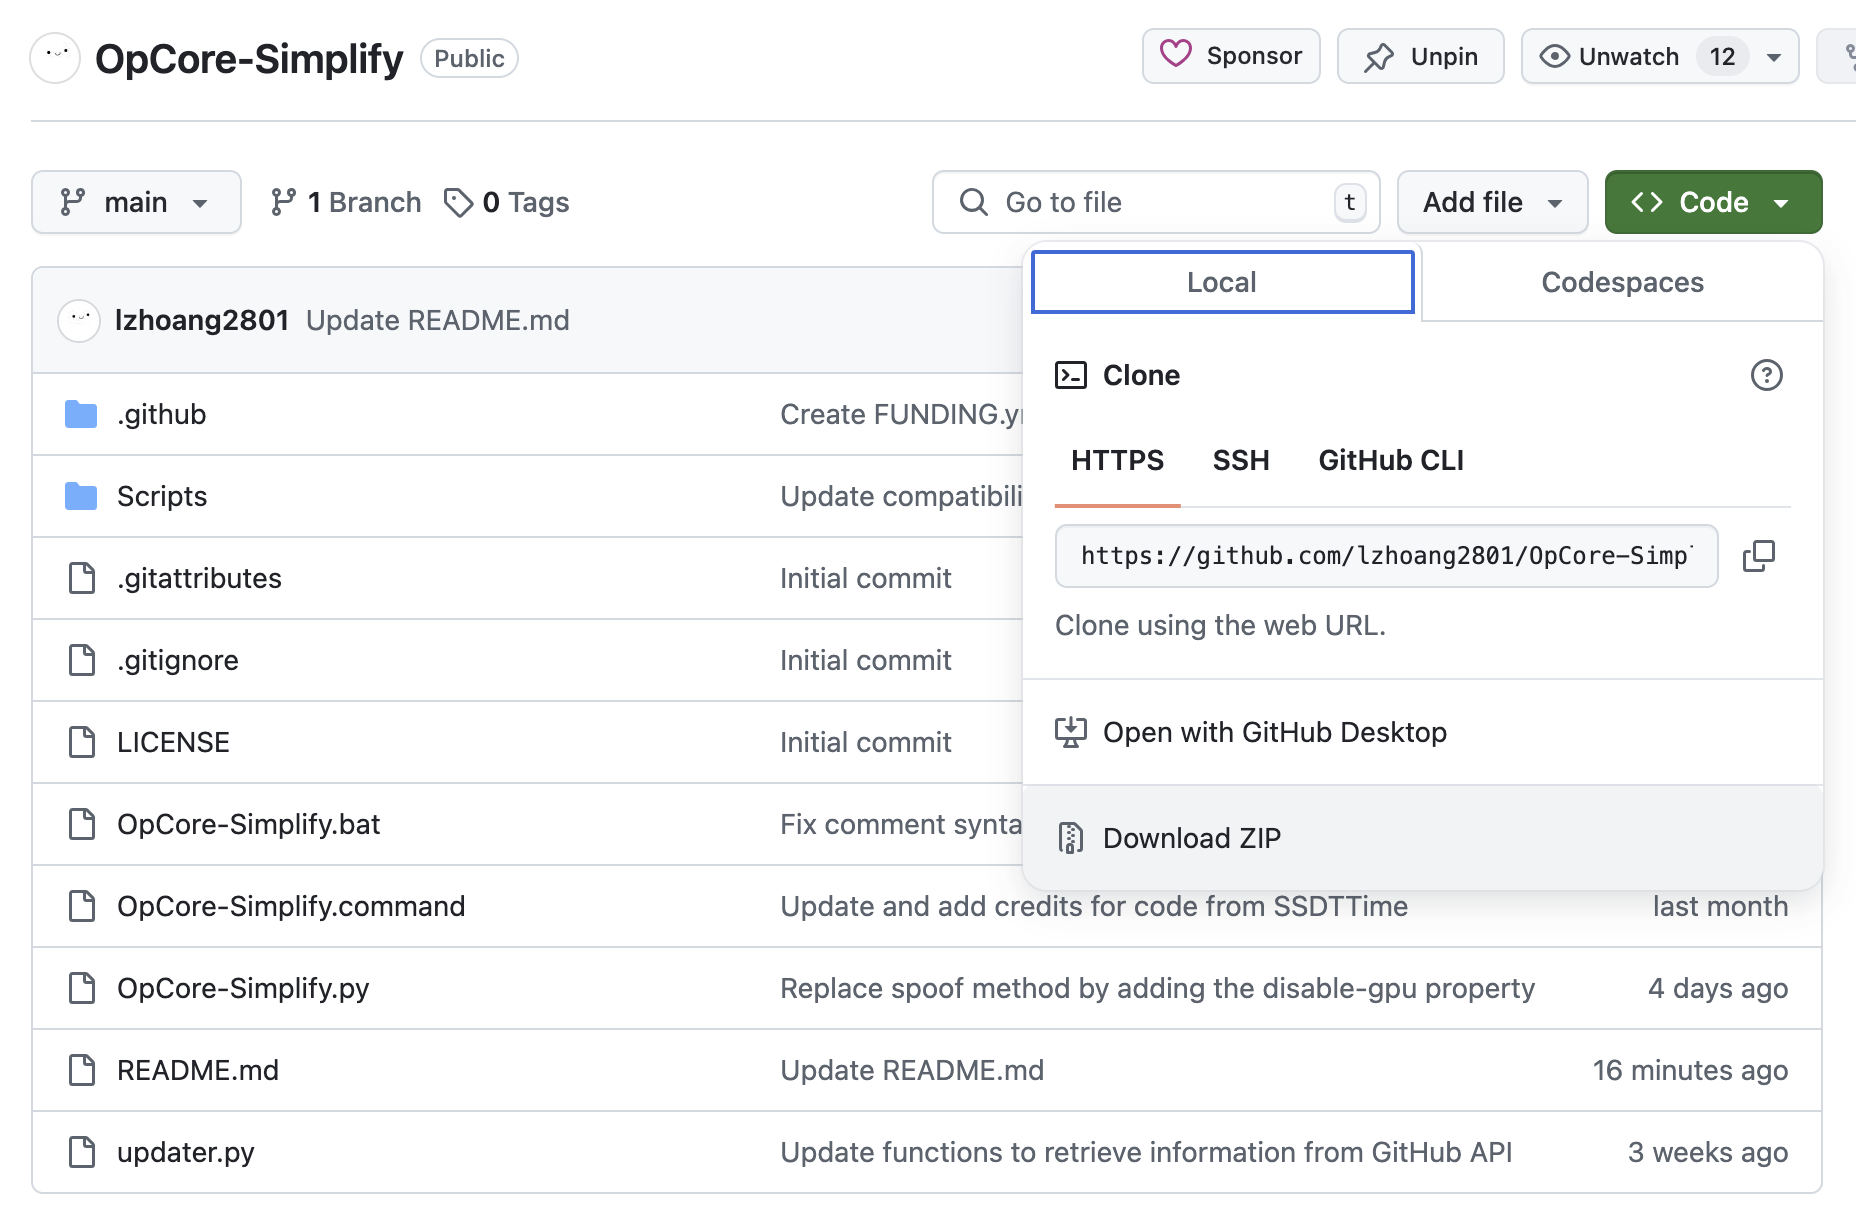Open the main branch selector dropdown
Image resolution: width=1856 pixels, height=1224 pixels.
click(136, 202)
